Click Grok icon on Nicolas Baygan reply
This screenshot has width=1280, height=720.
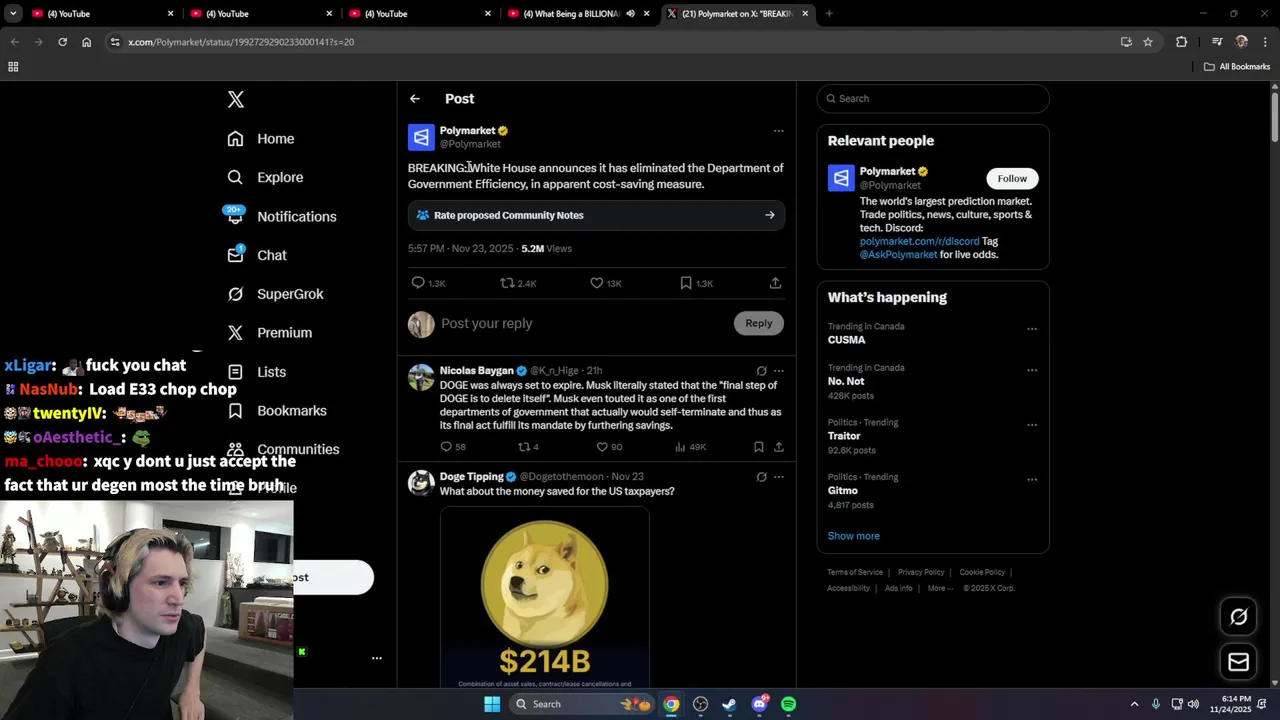point(762,371)
